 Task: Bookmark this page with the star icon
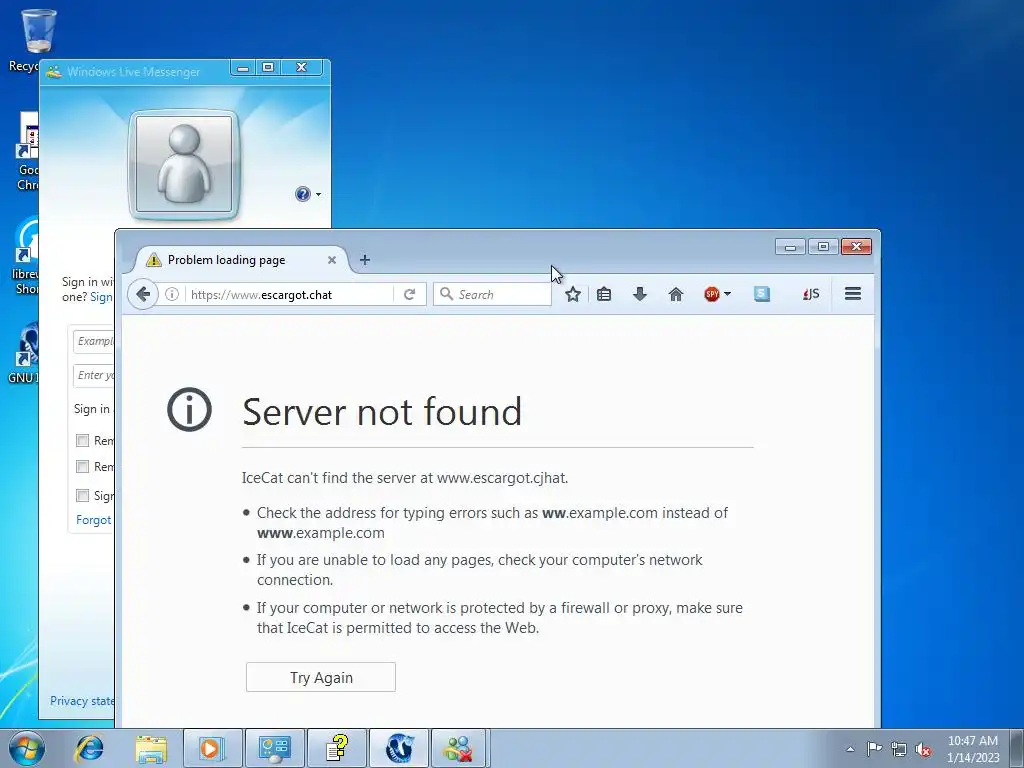pos(573,295)
